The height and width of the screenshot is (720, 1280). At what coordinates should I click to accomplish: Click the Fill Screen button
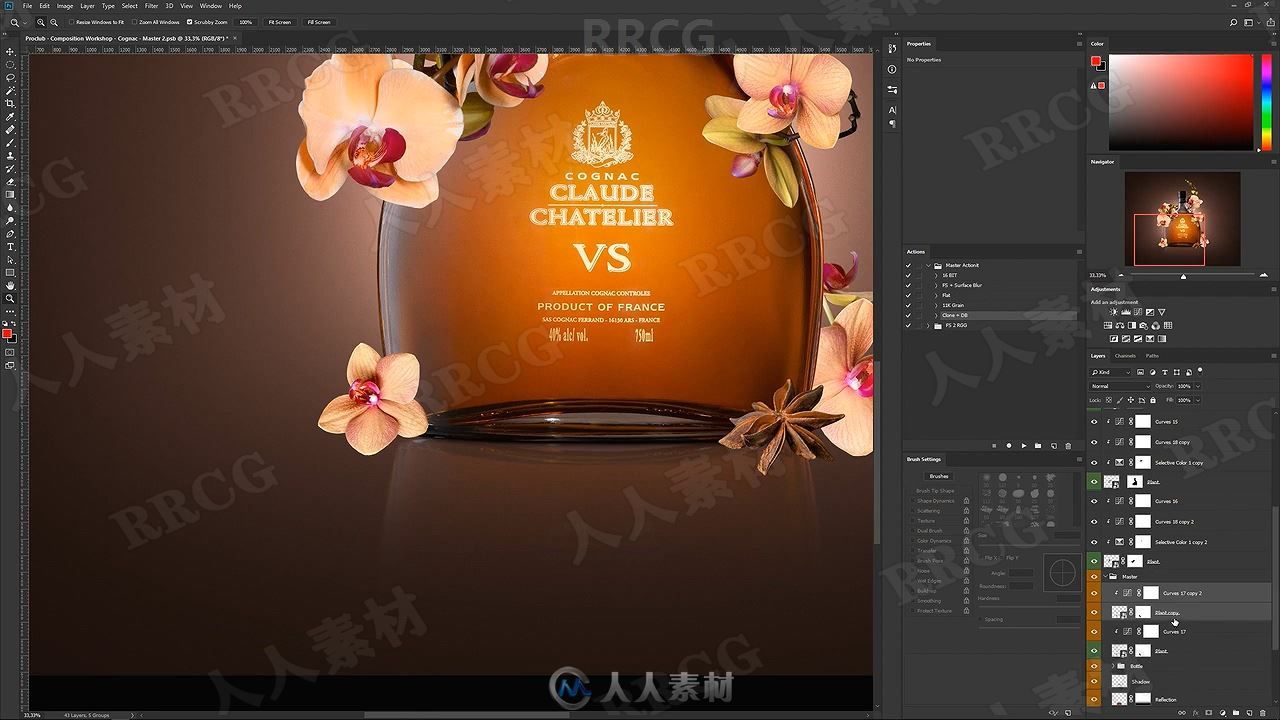tap(319, 22)
